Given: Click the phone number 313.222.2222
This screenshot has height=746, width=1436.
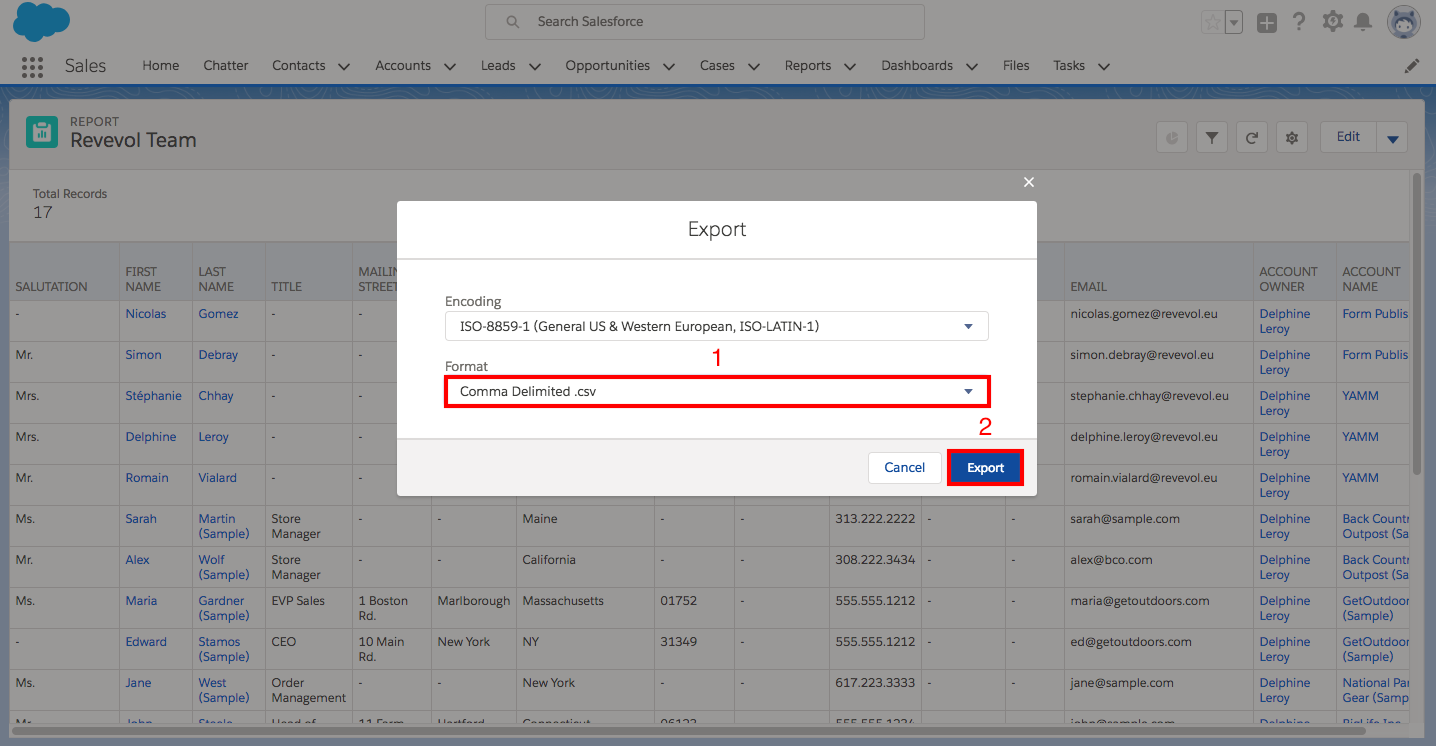Looking at the screenshot, I should coord(875,519).
